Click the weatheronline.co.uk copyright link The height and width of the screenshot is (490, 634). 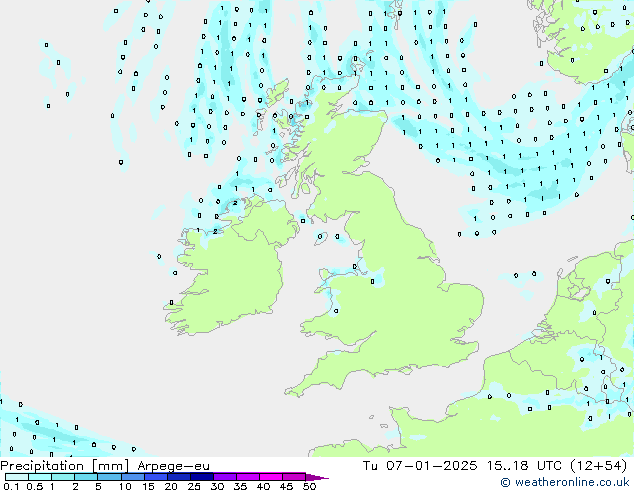[x=564, y=482]
